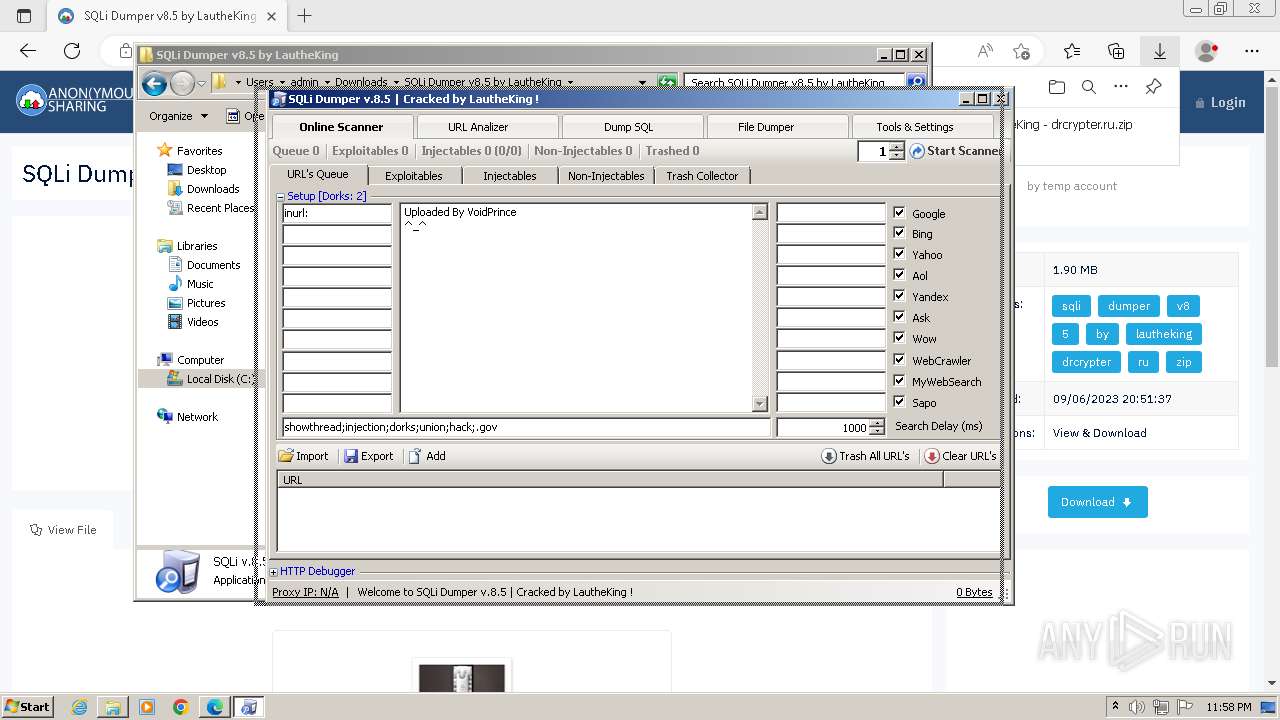Open browser settings ellipsis menu

(x=1252, y=51)
